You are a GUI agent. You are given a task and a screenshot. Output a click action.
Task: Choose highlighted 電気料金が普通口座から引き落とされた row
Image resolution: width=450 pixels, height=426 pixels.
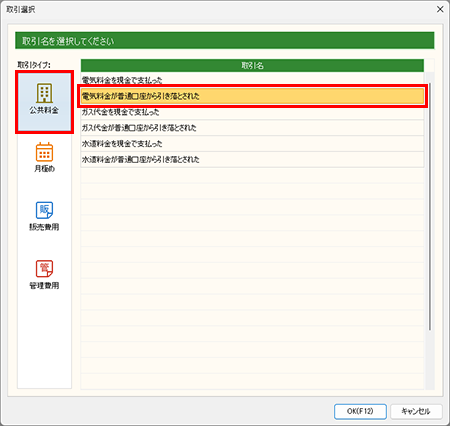coord(252,96)
